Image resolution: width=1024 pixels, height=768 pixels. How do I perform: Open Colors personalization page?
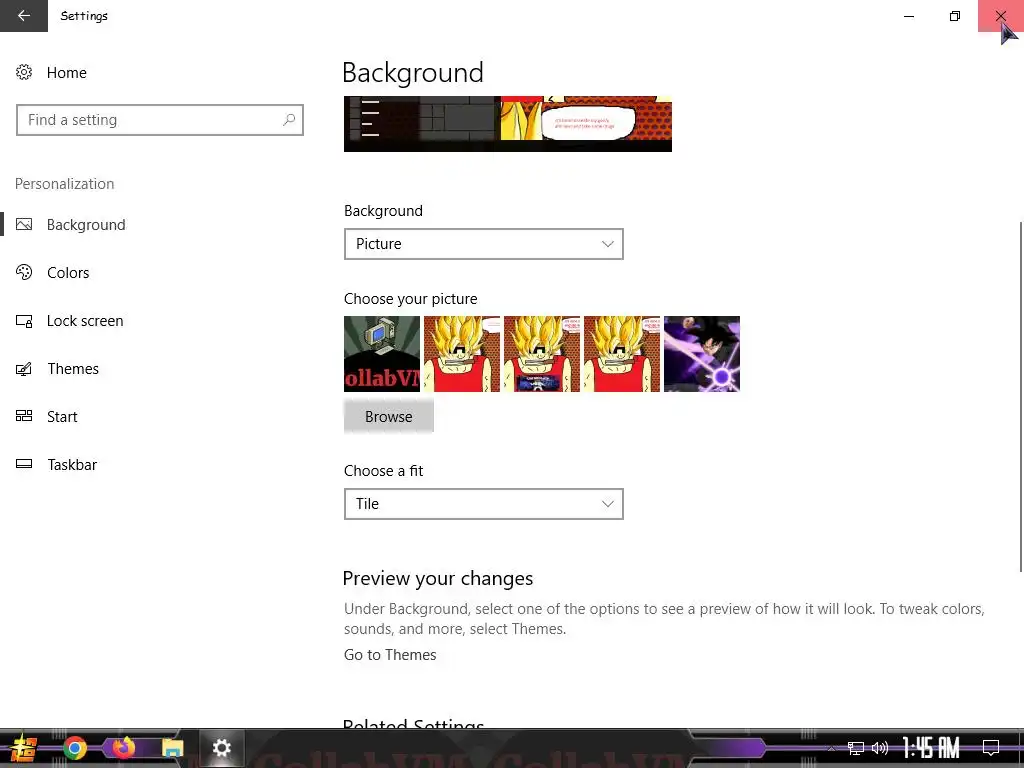pos(68,273)
